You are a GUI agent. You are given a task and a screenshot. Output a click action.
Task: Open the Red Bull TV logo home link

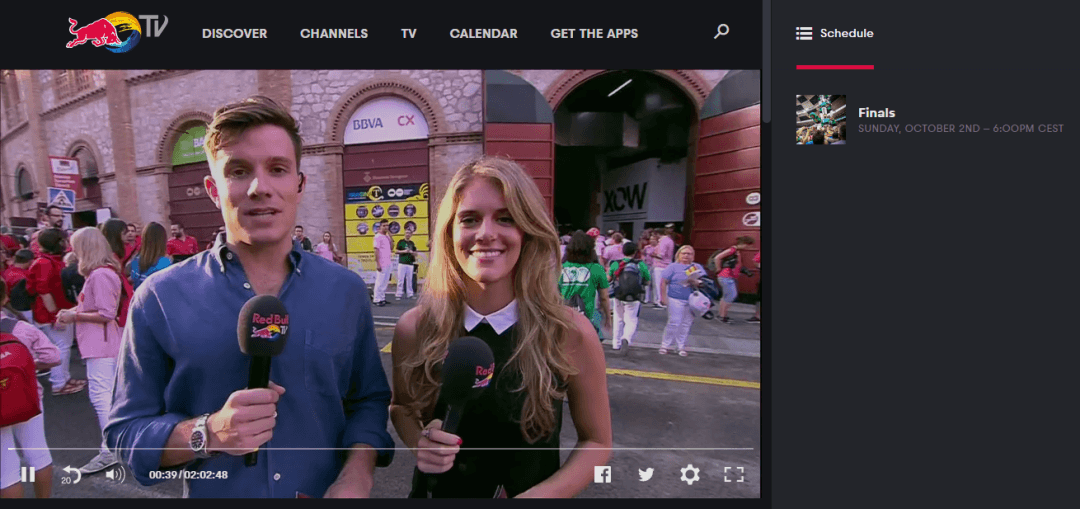pos(117,31)
